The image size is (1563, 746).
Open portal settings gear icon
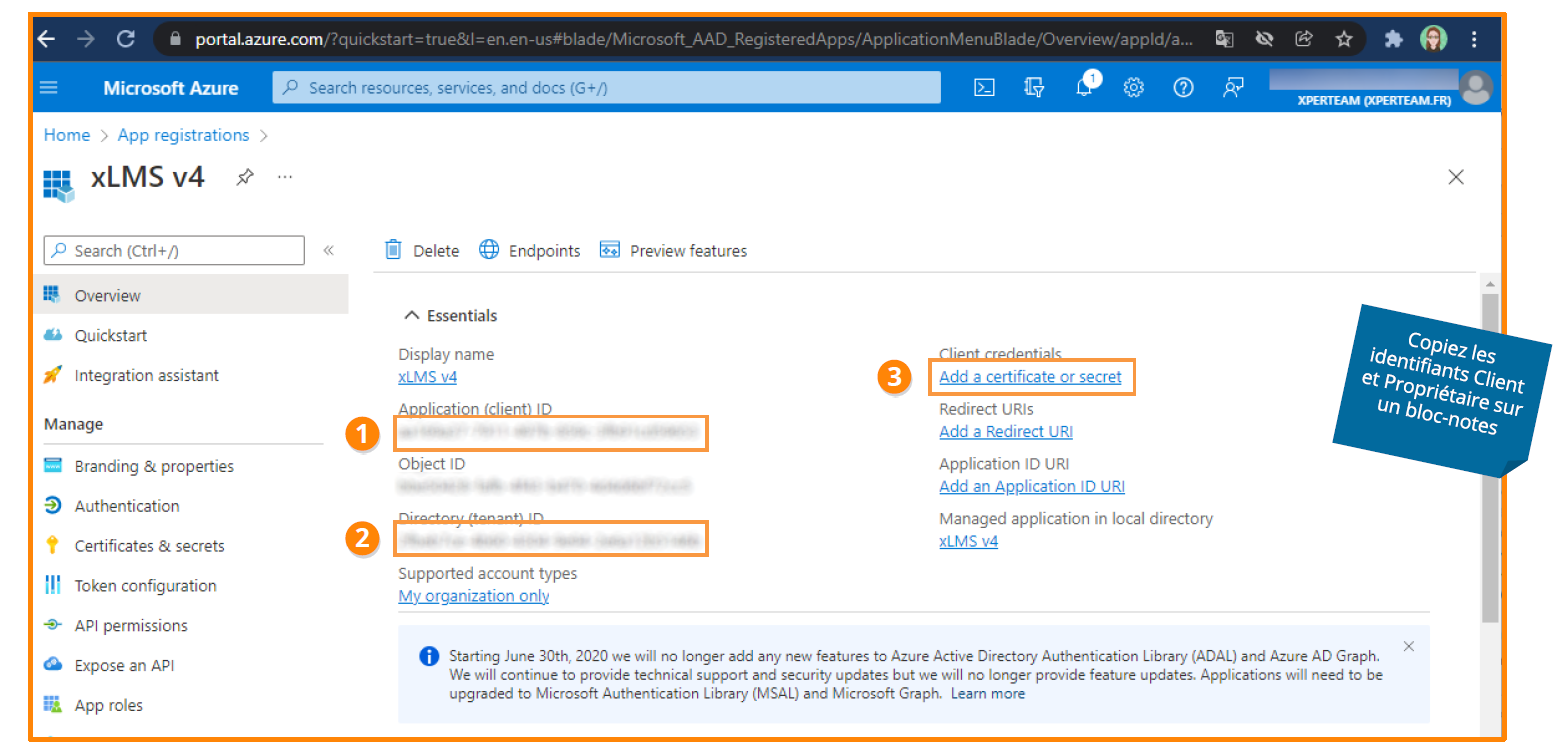pos(1133,88)
